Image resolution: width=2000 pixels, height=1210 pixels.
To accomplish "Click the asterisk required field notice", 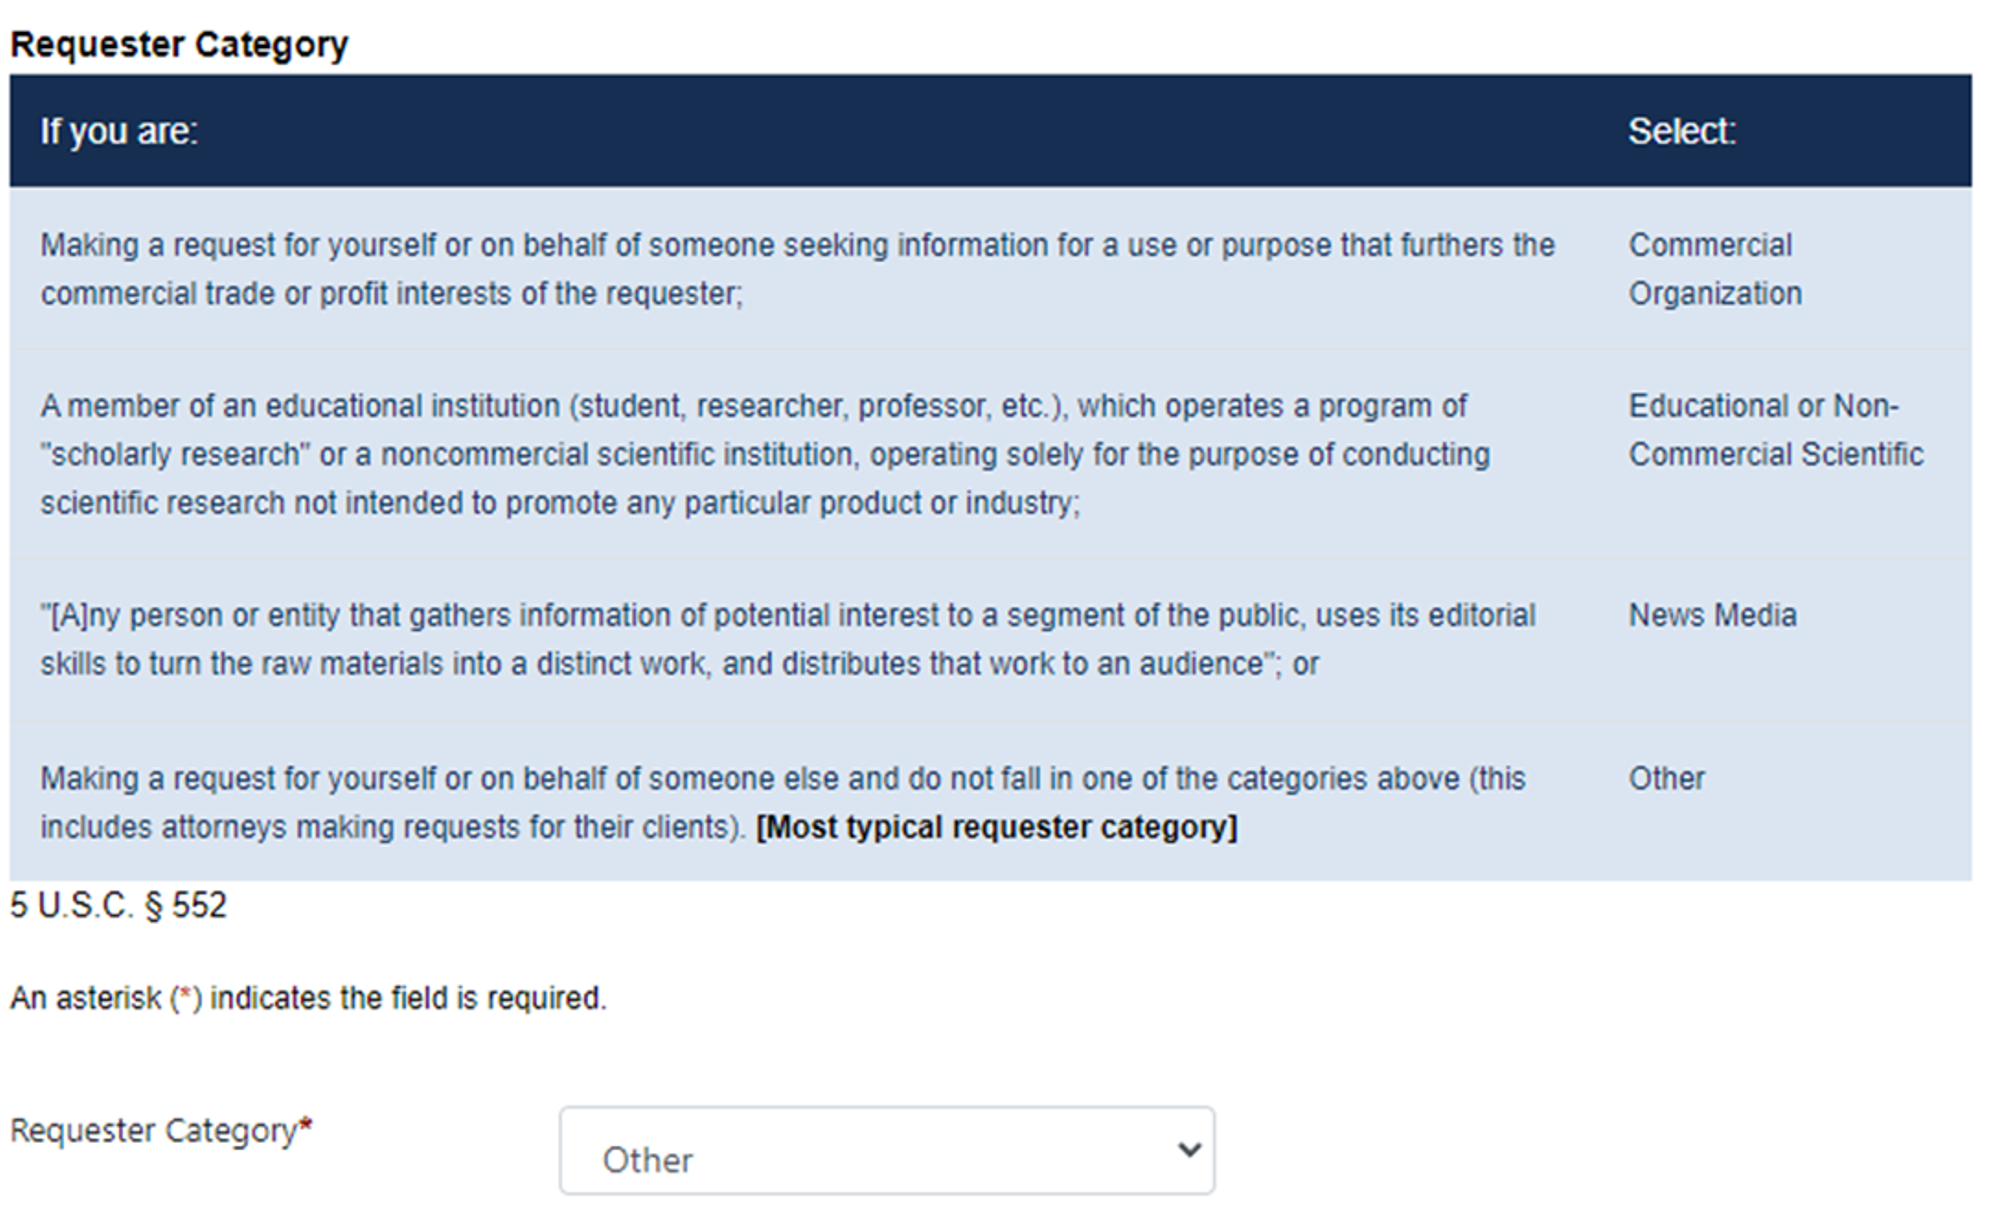I will tap(308, 998).
